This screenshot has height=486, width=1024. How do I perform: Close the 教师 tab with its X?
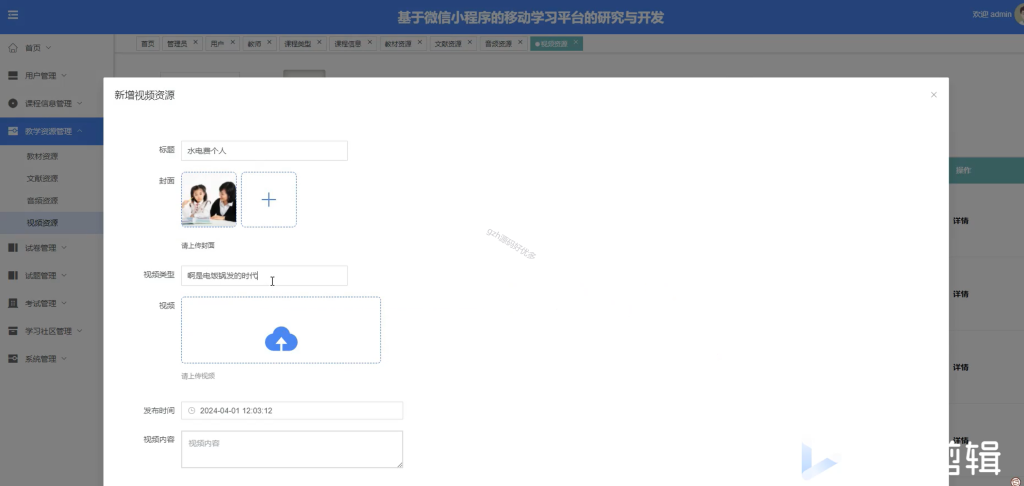(x=270, y=42)
